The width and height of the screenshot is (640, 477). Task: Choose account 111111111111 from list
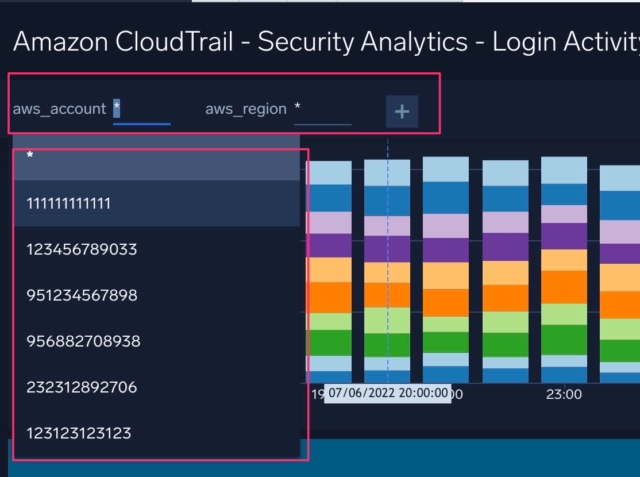[x=157, y=203]
